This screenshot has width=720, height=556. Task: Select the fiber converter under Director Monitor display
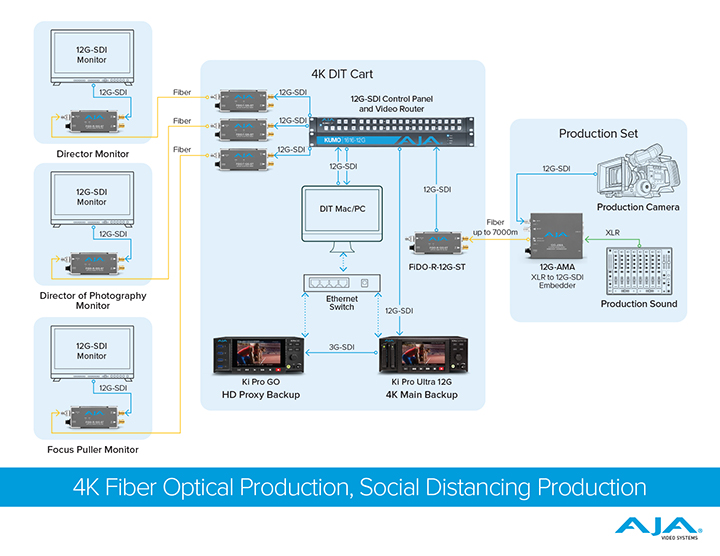(91, 124)
